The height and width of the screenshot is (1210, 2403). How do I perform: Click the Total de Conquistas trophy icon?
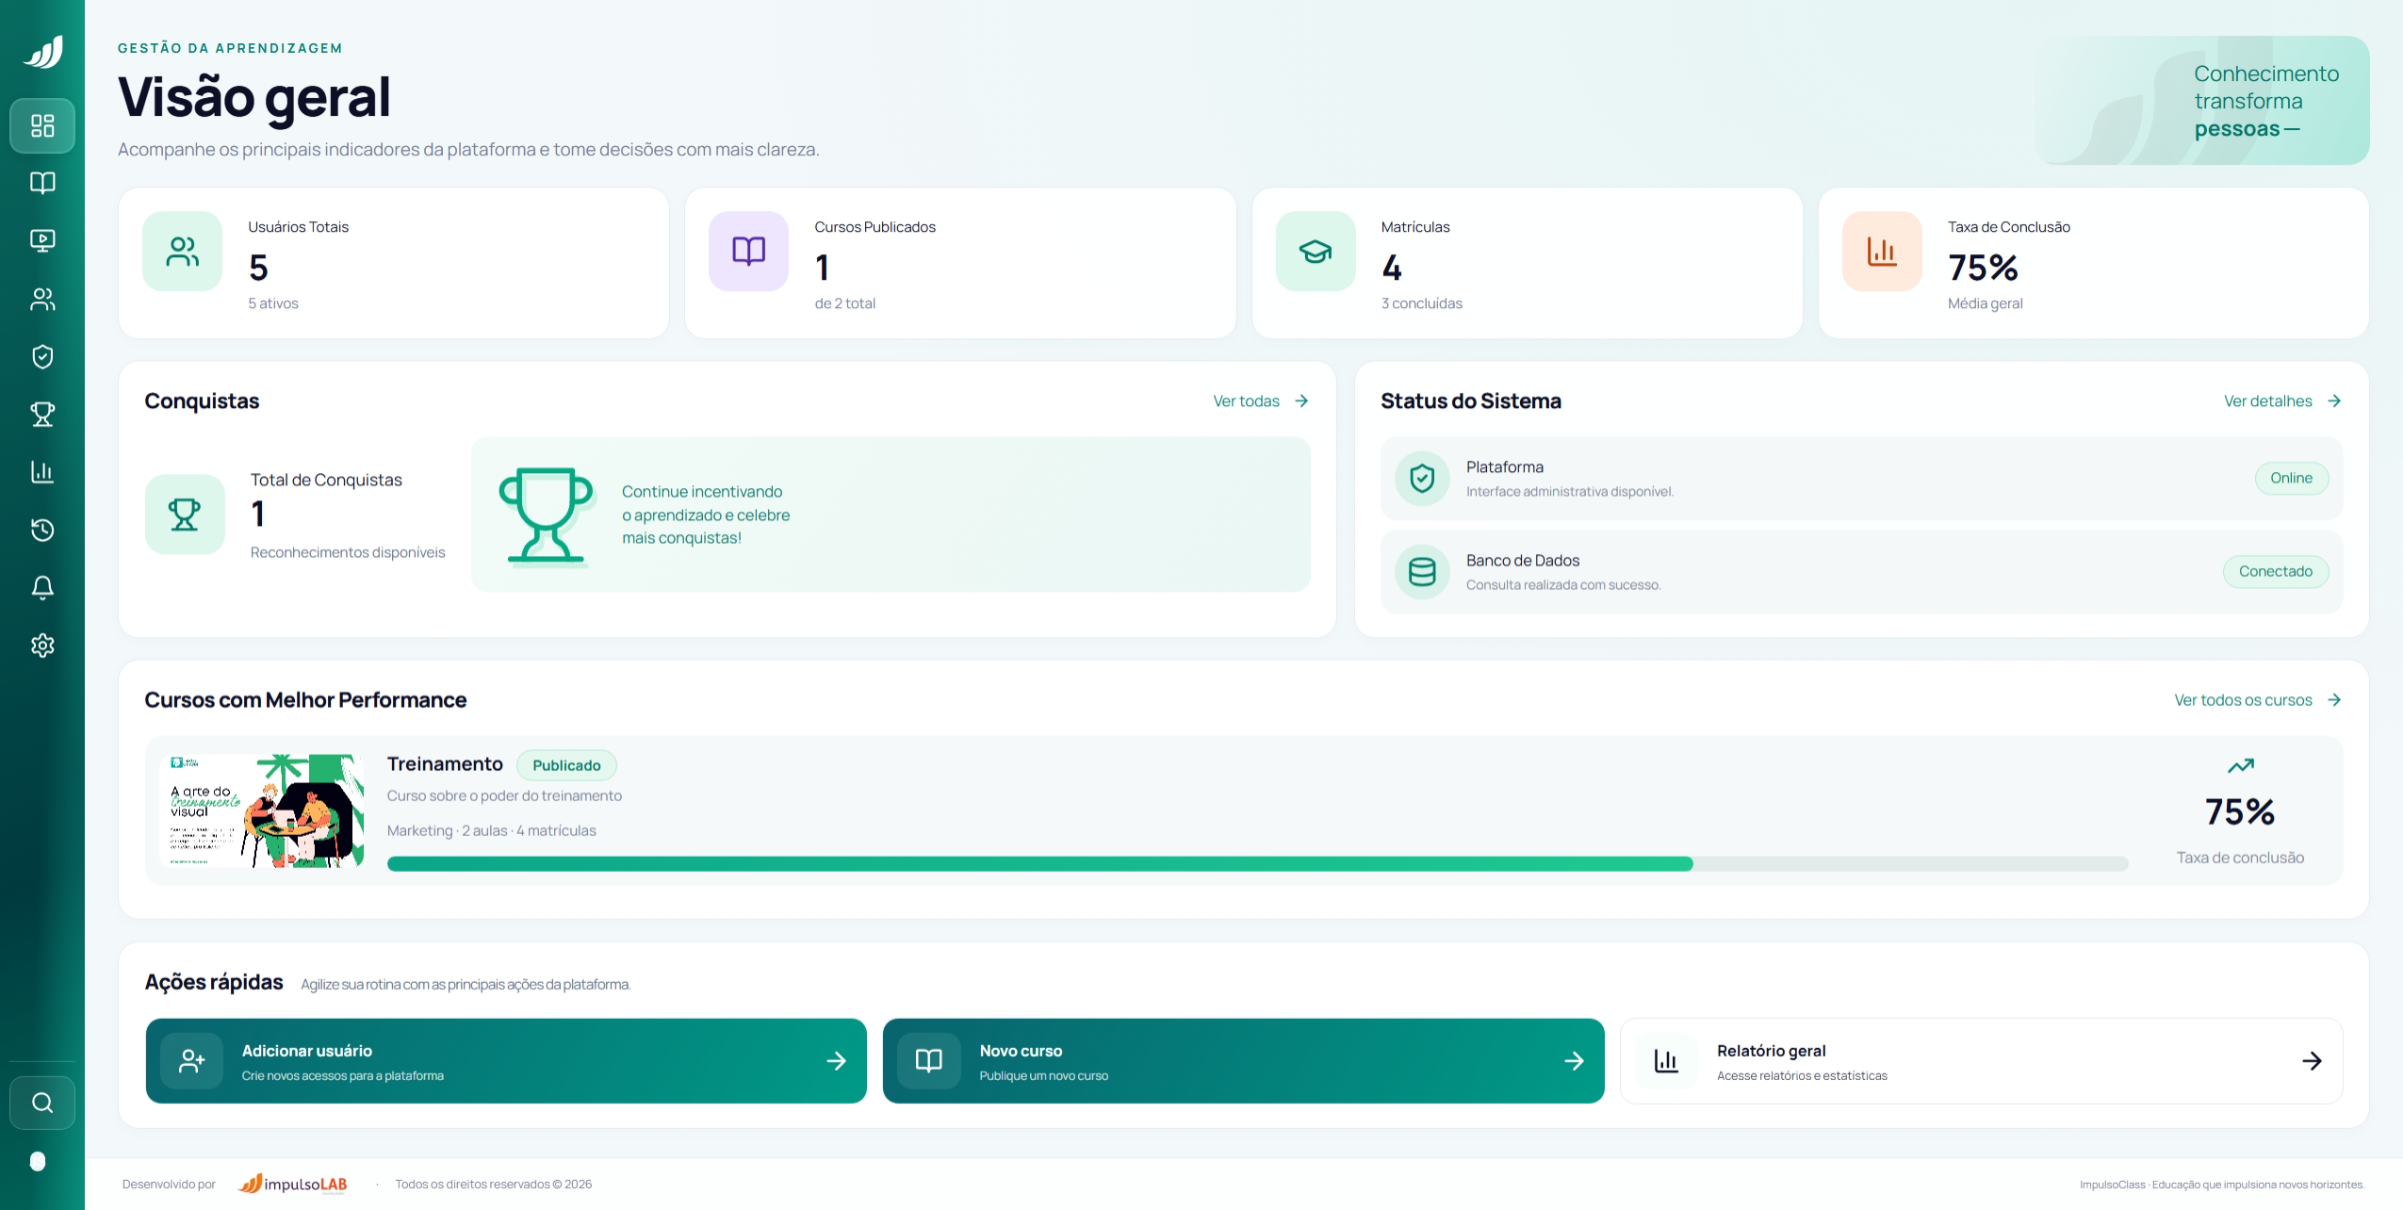185,514
